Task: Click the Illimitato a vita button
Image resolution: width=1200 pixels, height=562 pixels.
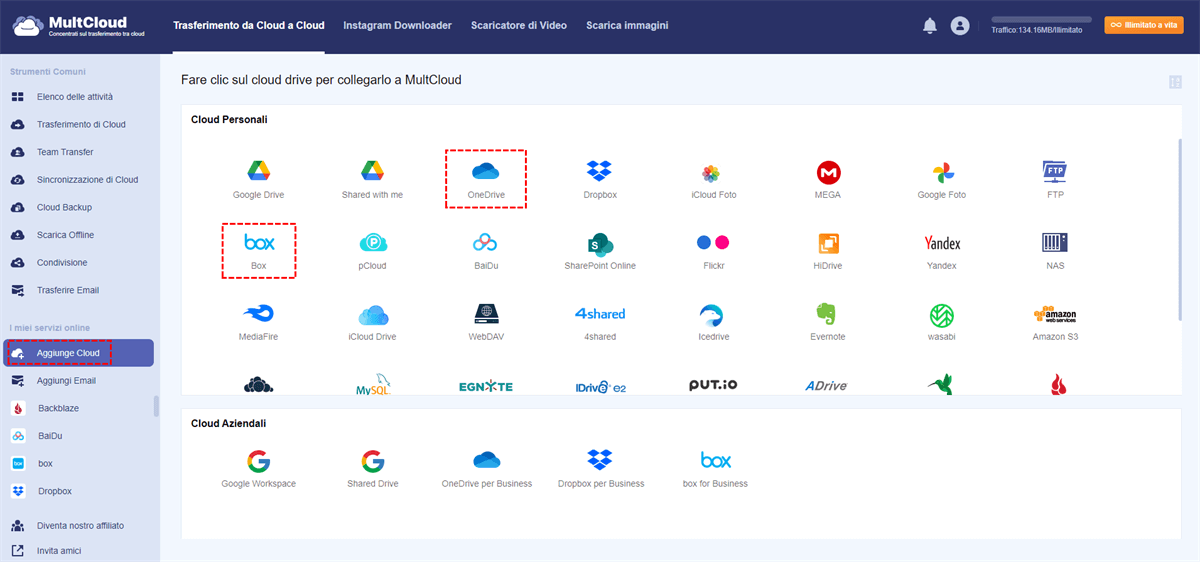Action: (1143, 26)
